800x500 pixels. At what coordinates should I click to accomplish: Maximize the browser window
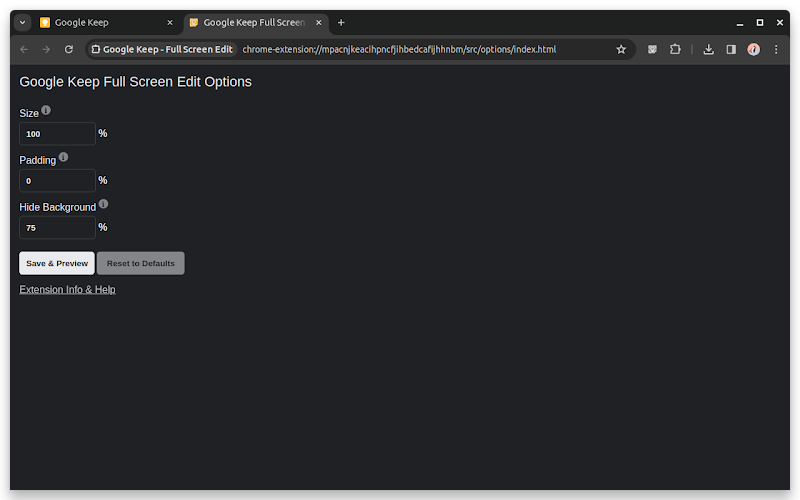[x=760, y=22]
